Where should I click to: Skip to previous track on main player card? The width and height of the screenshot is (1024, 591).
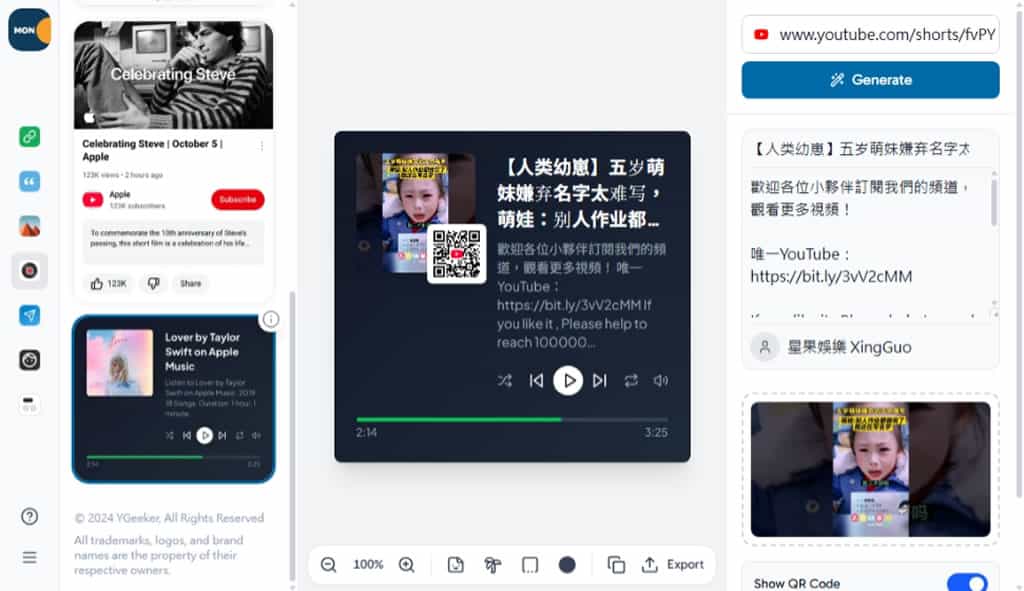pos(536,380)
